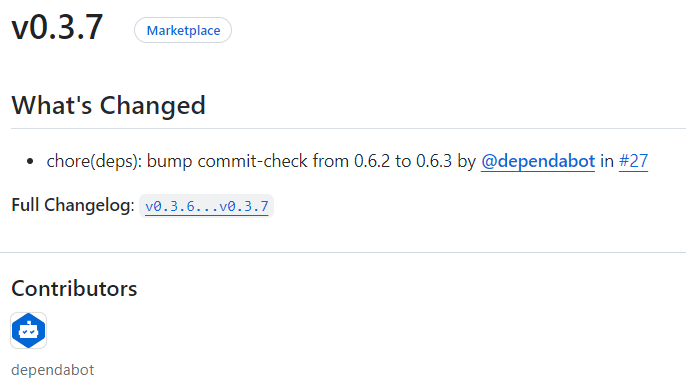Screen dimensions: 686x389
Task: Select the dependabot name under Contributors
Action: tap(52, 370)
